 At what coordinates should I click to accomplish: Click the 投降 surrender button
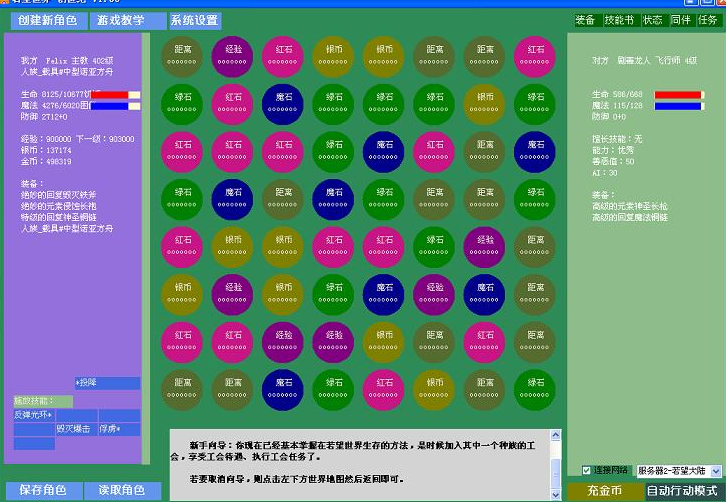coord(107,383)
